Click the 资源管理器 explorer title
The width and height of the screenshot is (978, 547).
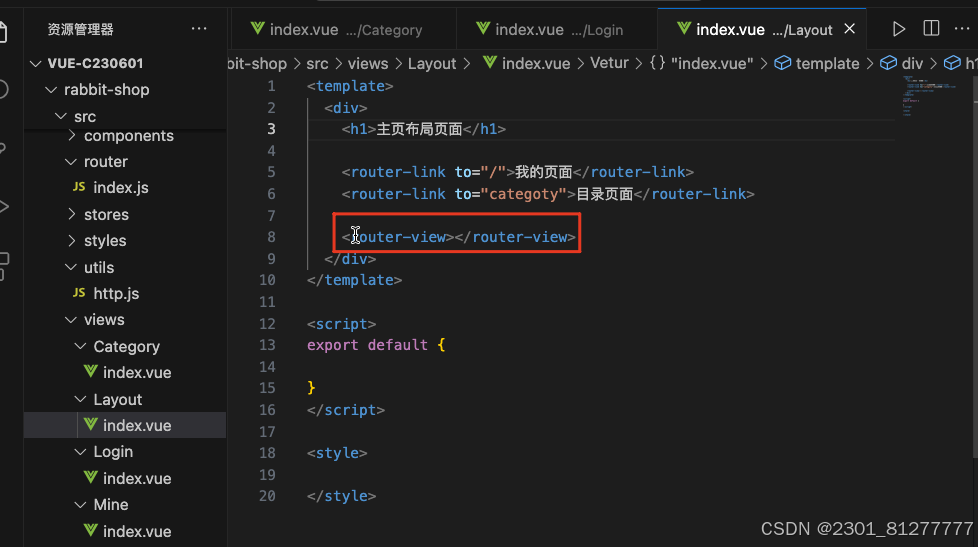(80, 29)
